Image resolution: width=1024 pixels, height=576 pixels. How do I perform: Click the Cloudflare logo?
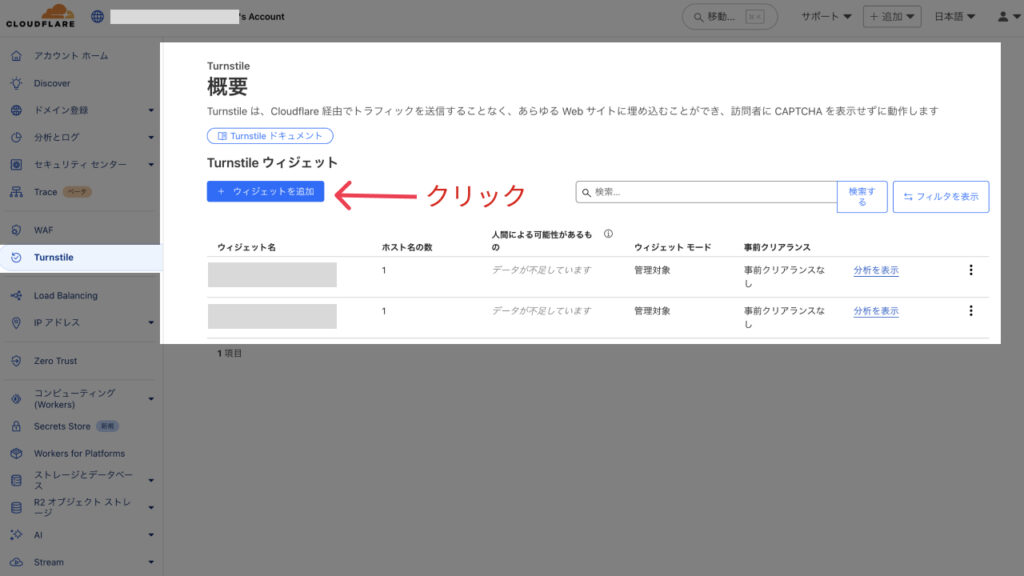(40, 16)
